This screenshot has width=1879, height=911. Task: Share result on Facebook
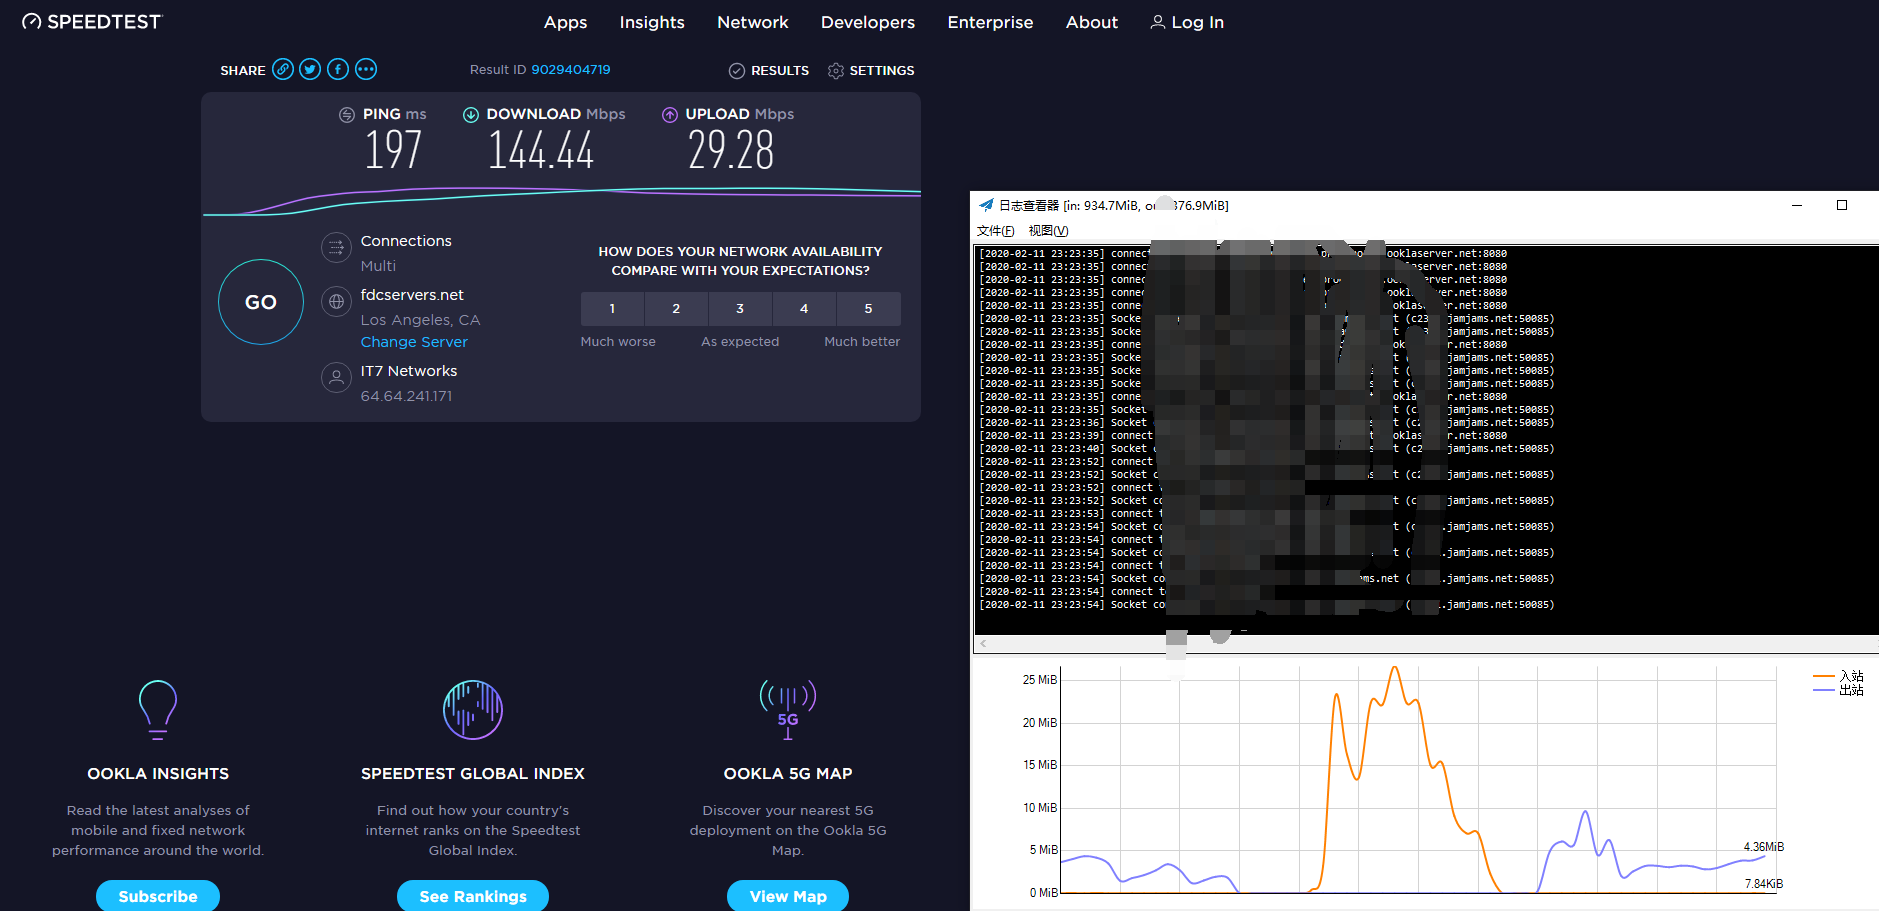[x=338, y=69]
